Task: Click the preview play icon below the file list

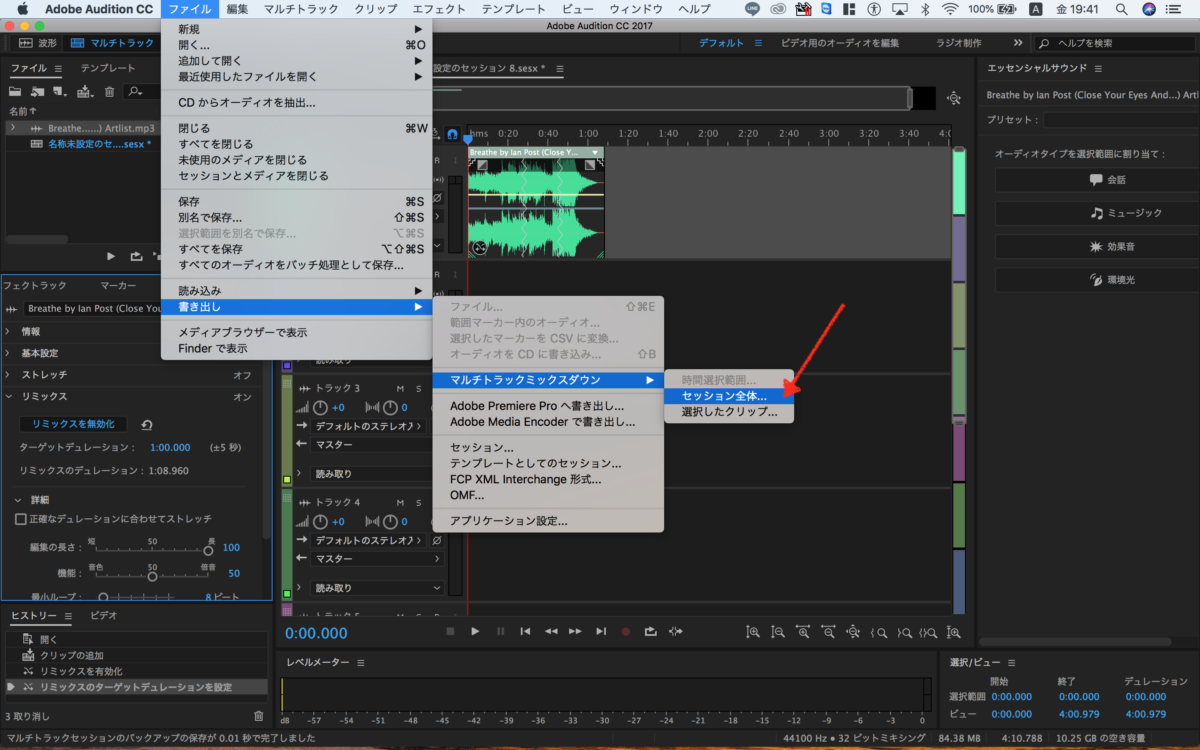Action: 111,256
